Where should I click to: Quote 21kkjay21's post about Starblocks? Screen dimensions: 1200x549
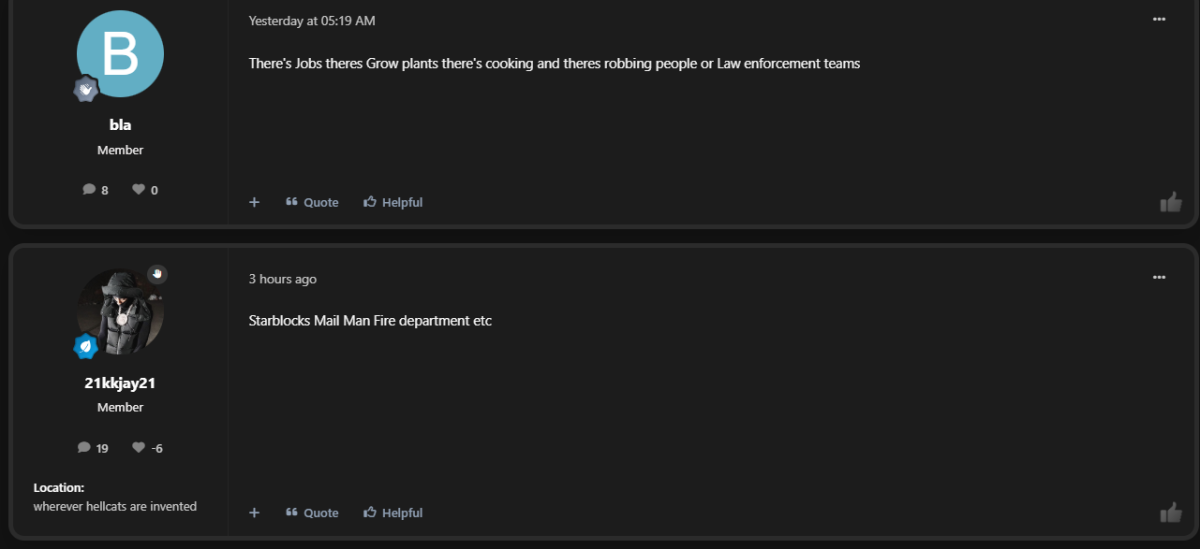[x=312, y=512]
